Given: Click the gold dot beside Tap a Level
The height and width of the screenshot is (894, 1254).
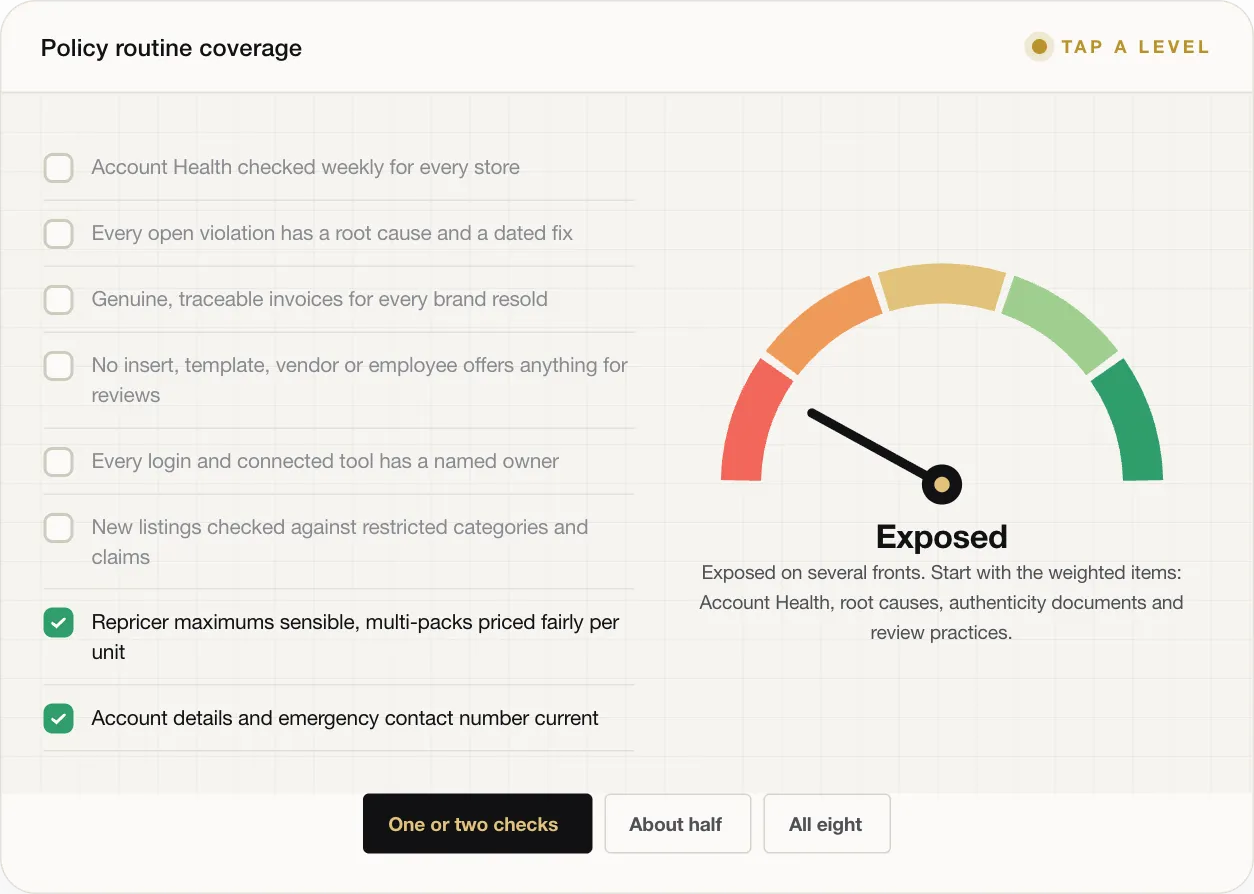Looking at the screenshot, I should pyautogui.click(x=1039, y=47).
